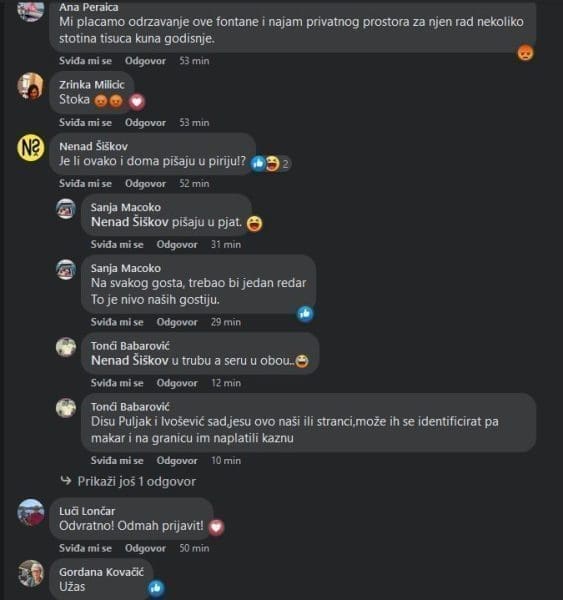
Task: Toggle 'Sviđa mi se' on Luči Lončar's comment
Action: point(85,548)
